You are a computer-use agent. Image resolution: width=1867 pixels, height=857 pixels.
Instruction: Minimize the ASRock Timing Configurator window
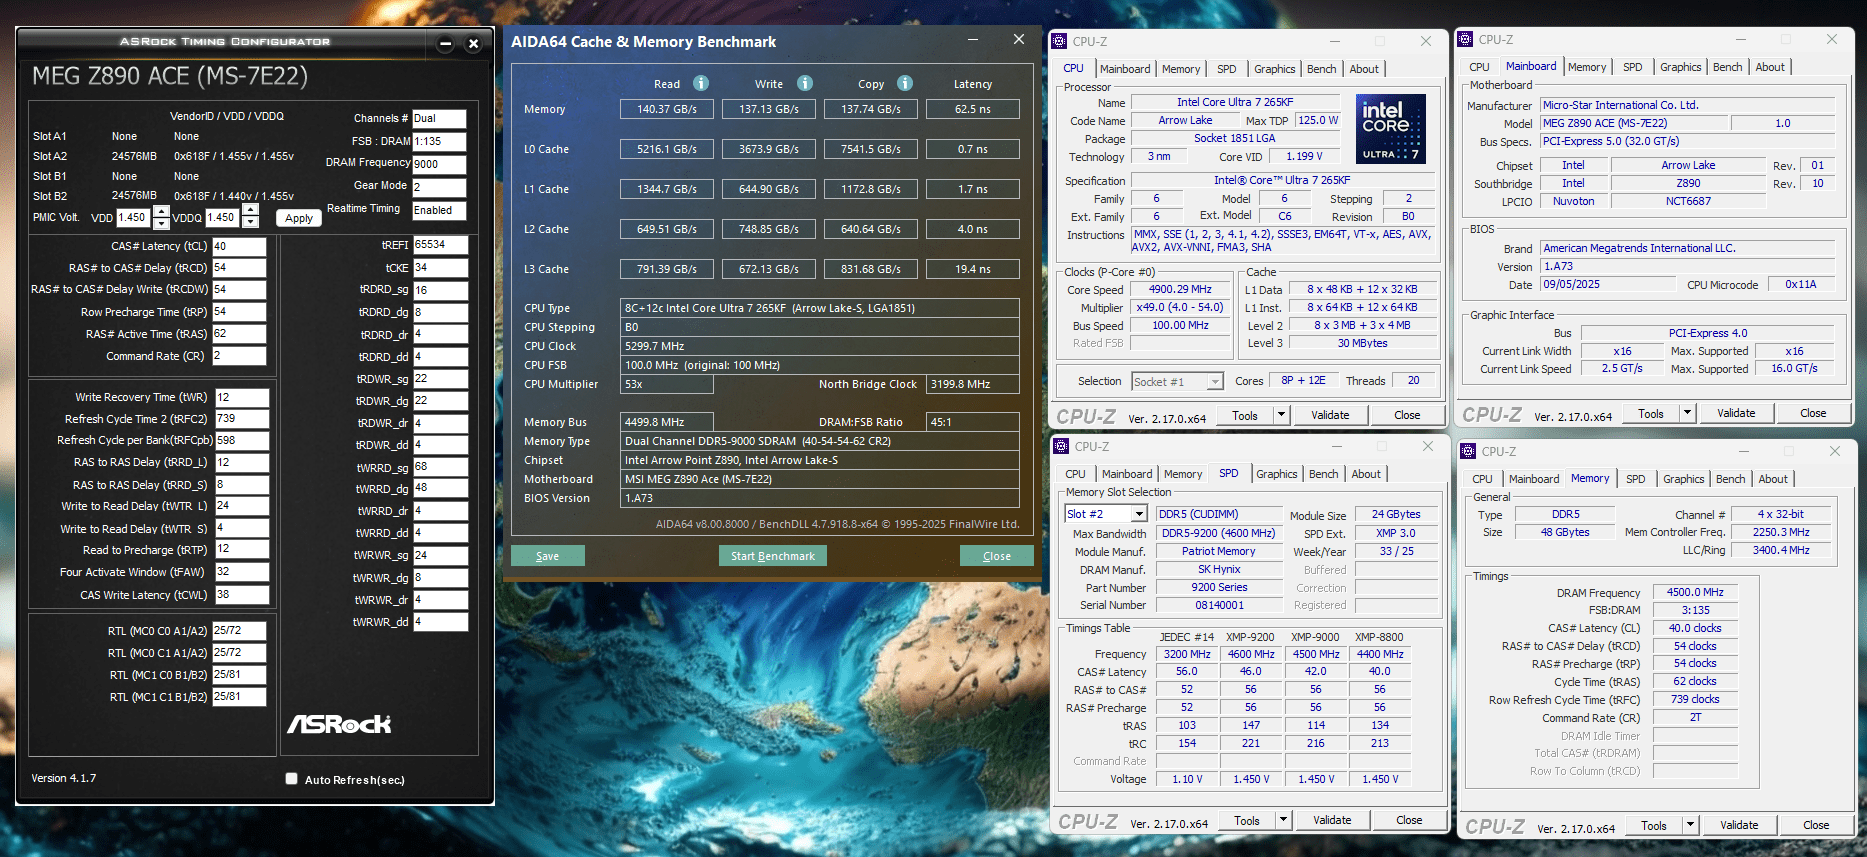click(446, 43)
